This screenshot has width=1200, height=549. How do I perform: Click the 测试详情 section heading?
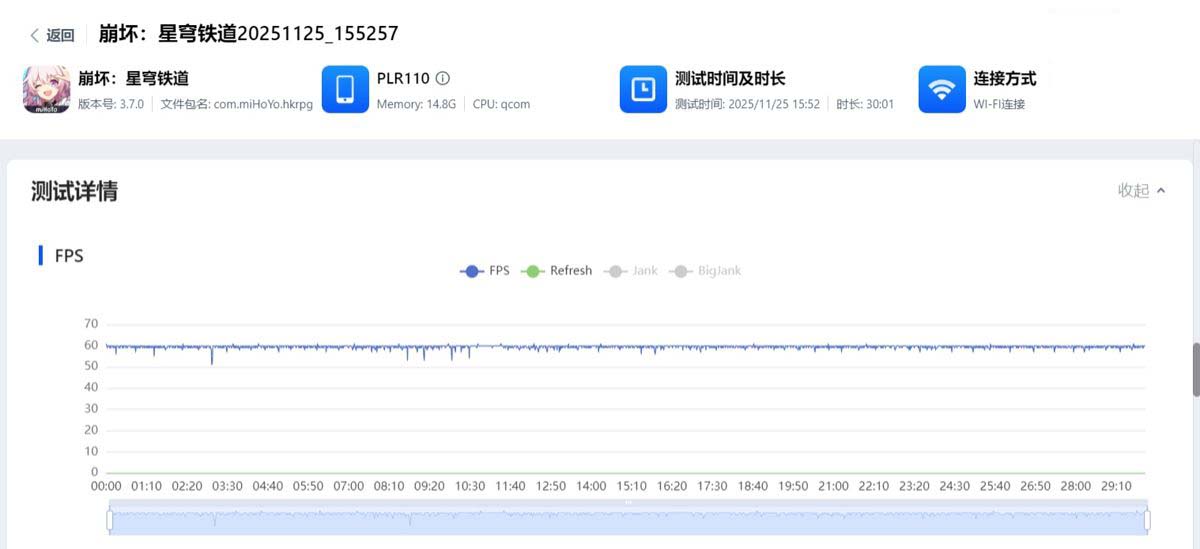tap(74, 191)
